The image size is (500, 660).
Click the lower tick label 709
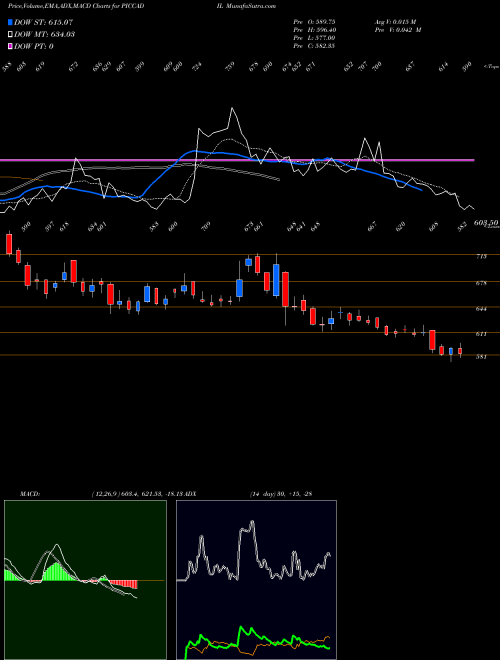[x=207, y=226]
